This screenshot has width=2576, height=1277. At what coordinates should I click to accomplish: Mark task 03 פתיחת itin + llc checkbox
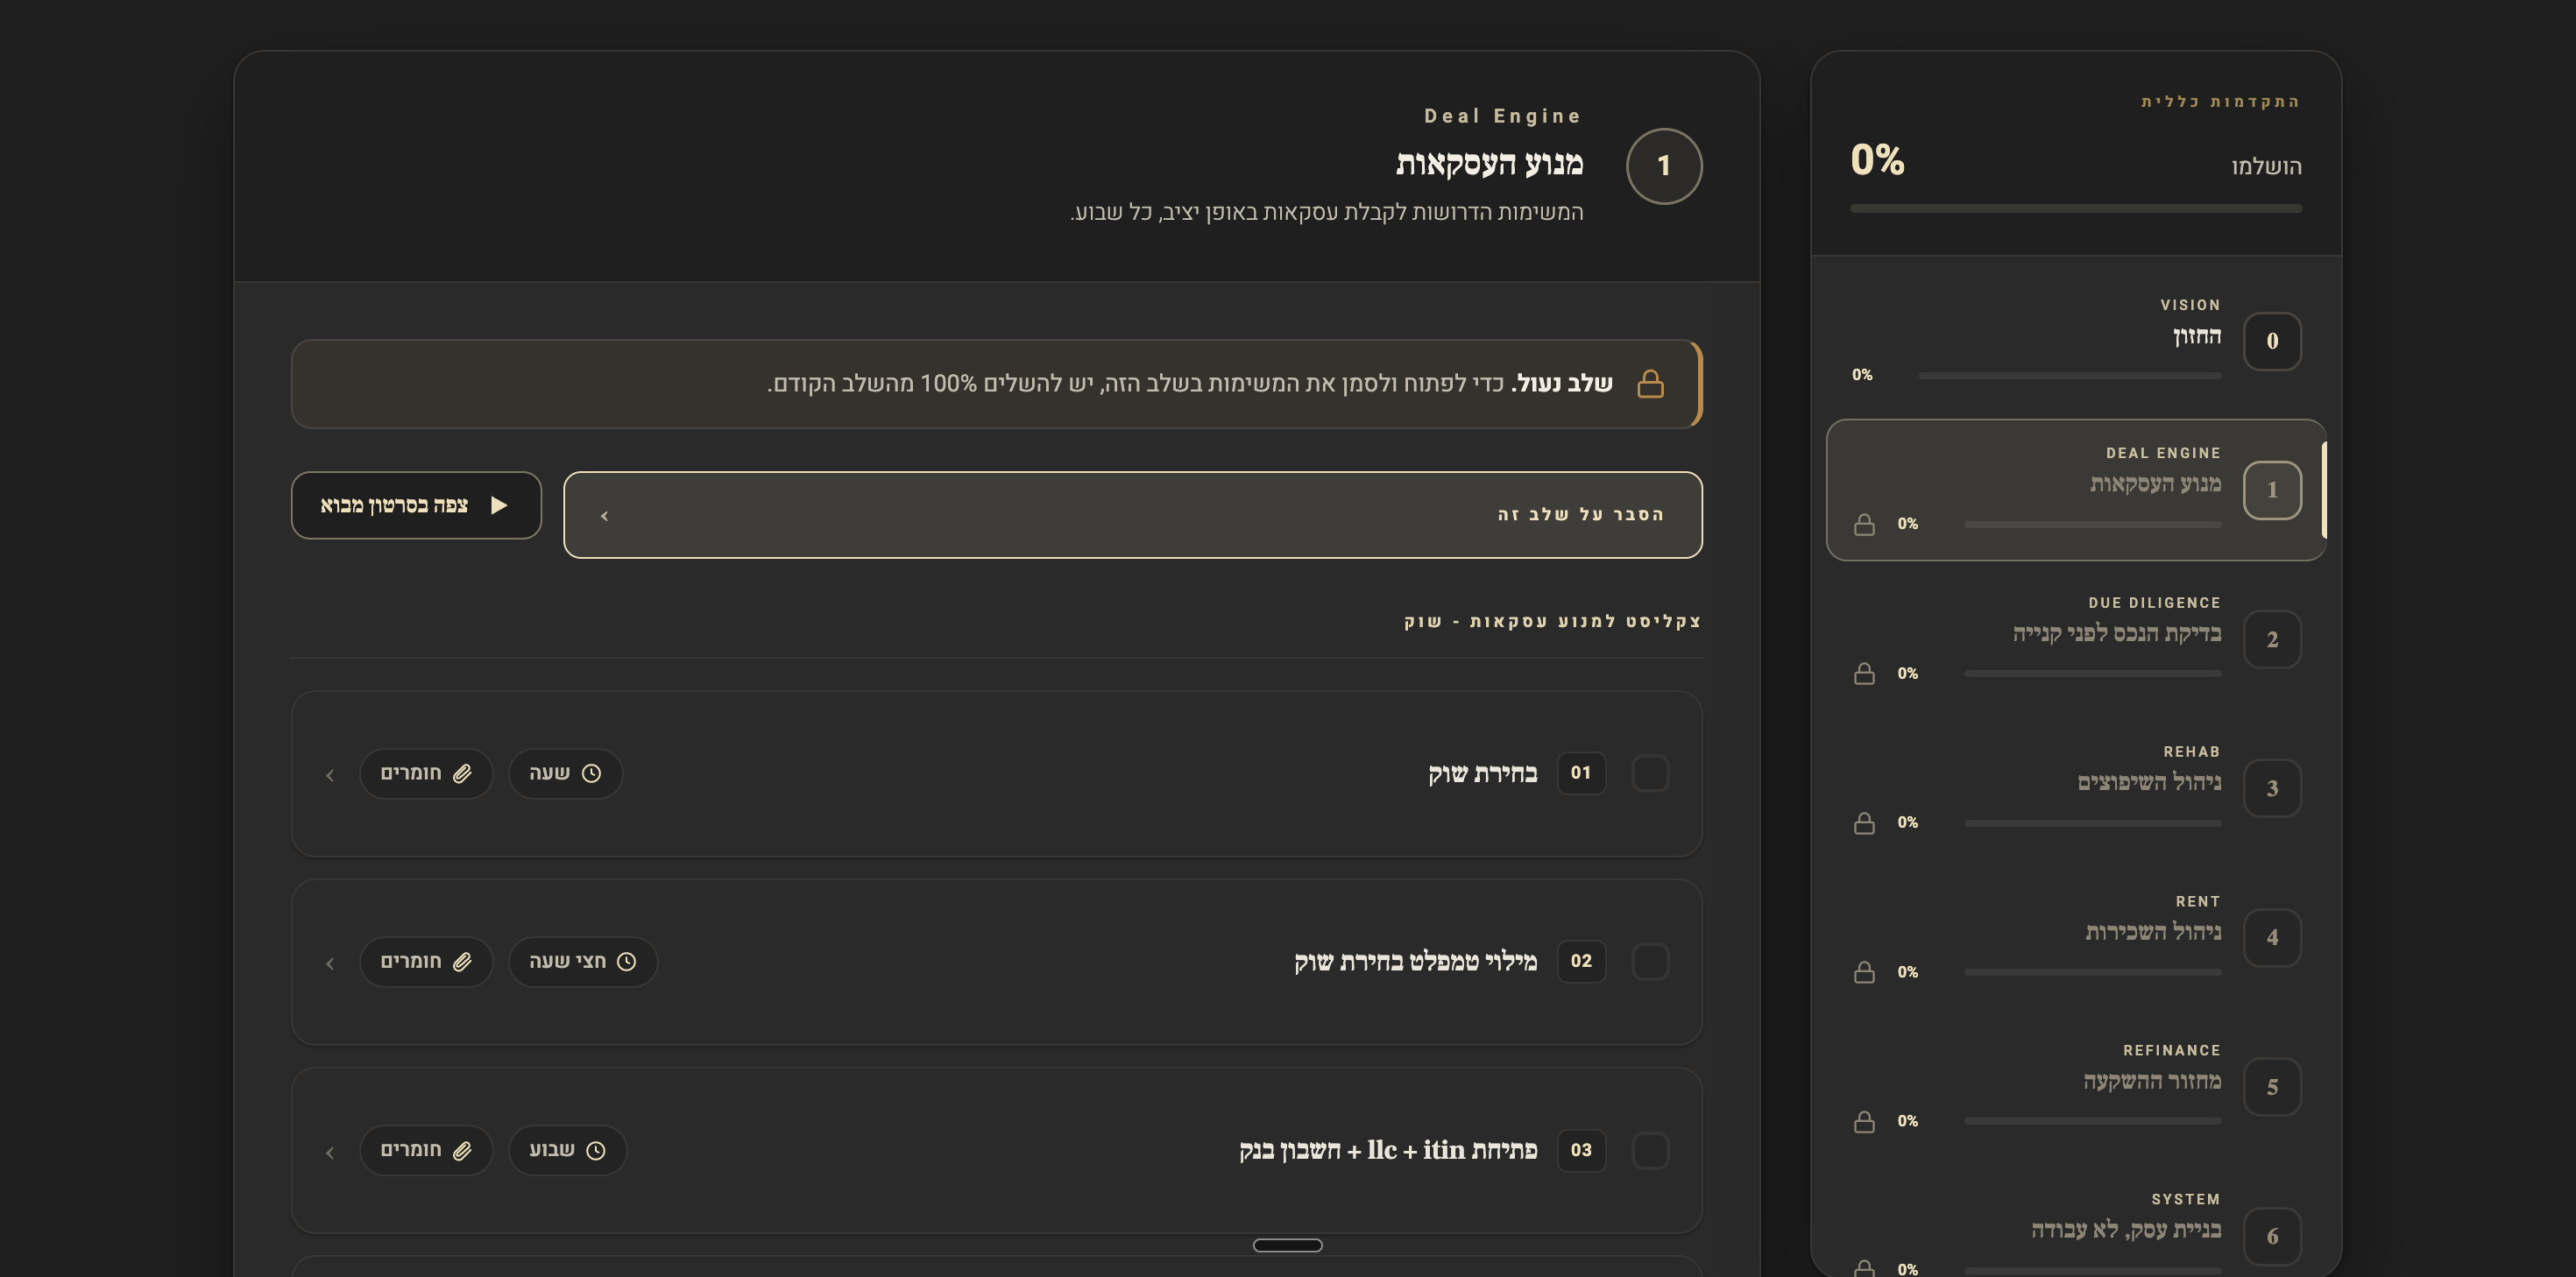click(x=1650, y=1150)
